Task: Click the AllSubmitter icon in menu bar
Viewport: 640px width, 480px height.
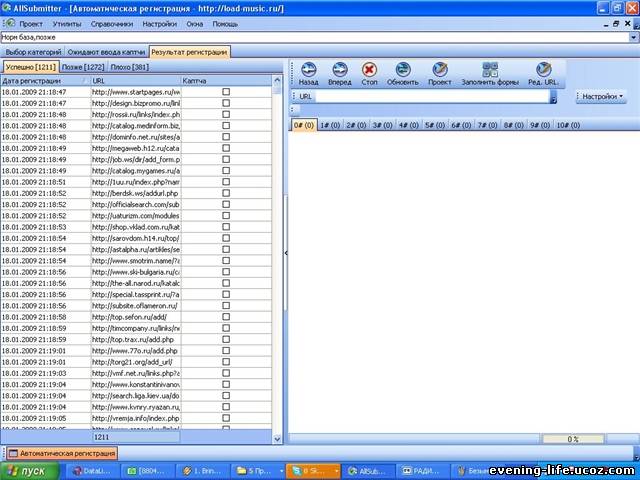Action: pyautogui.click(x=9, y=23)
